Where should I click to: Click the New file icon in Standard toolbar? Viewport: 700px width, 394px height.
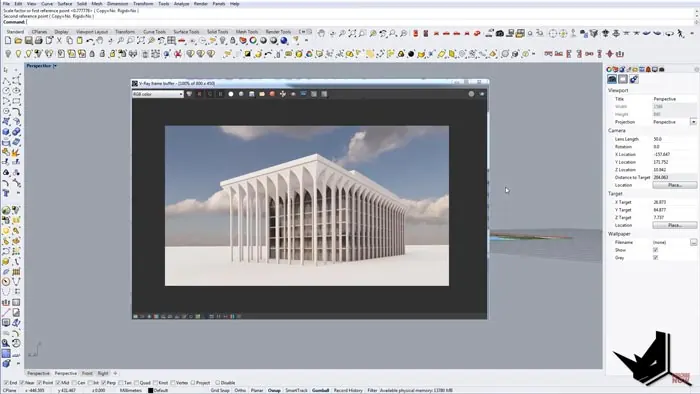(x=8, y=41)
